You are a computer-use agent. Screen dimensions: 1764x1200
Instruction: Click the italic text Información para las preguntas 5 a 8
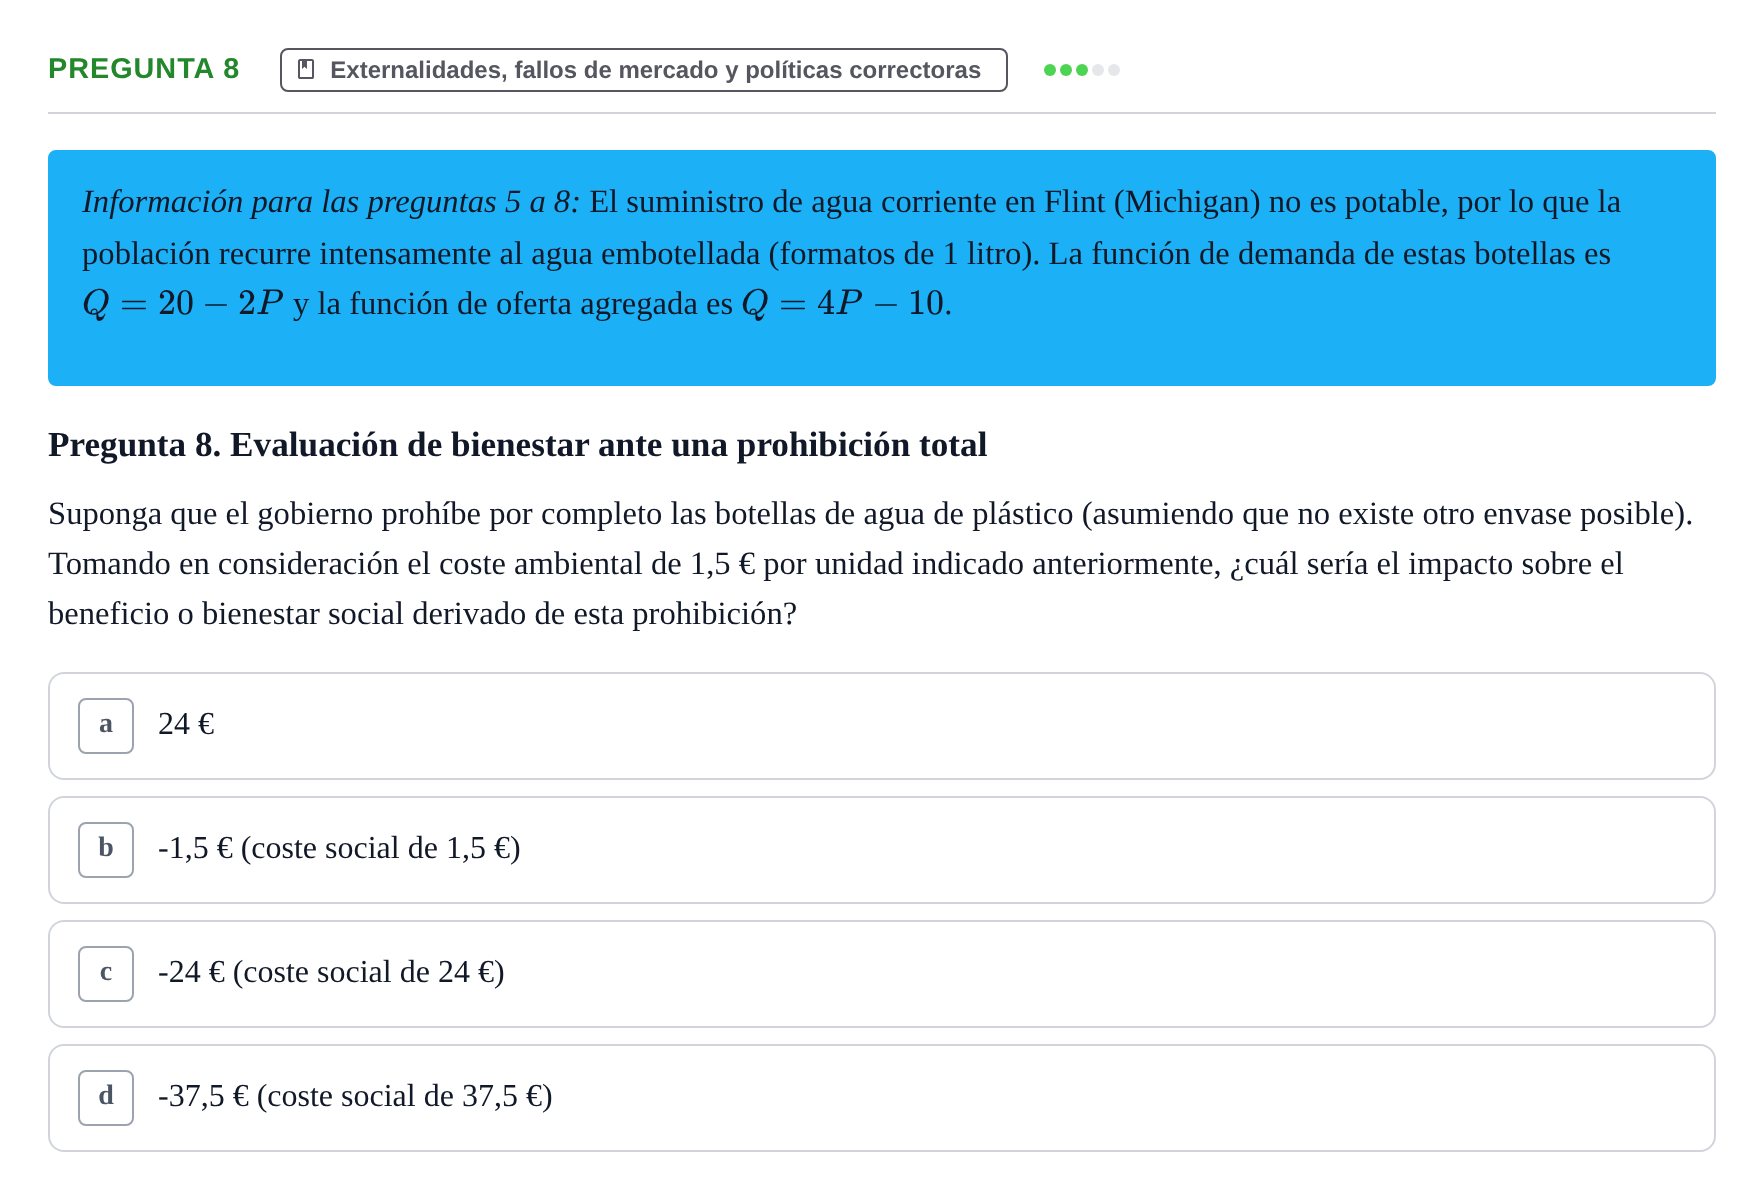331,202
